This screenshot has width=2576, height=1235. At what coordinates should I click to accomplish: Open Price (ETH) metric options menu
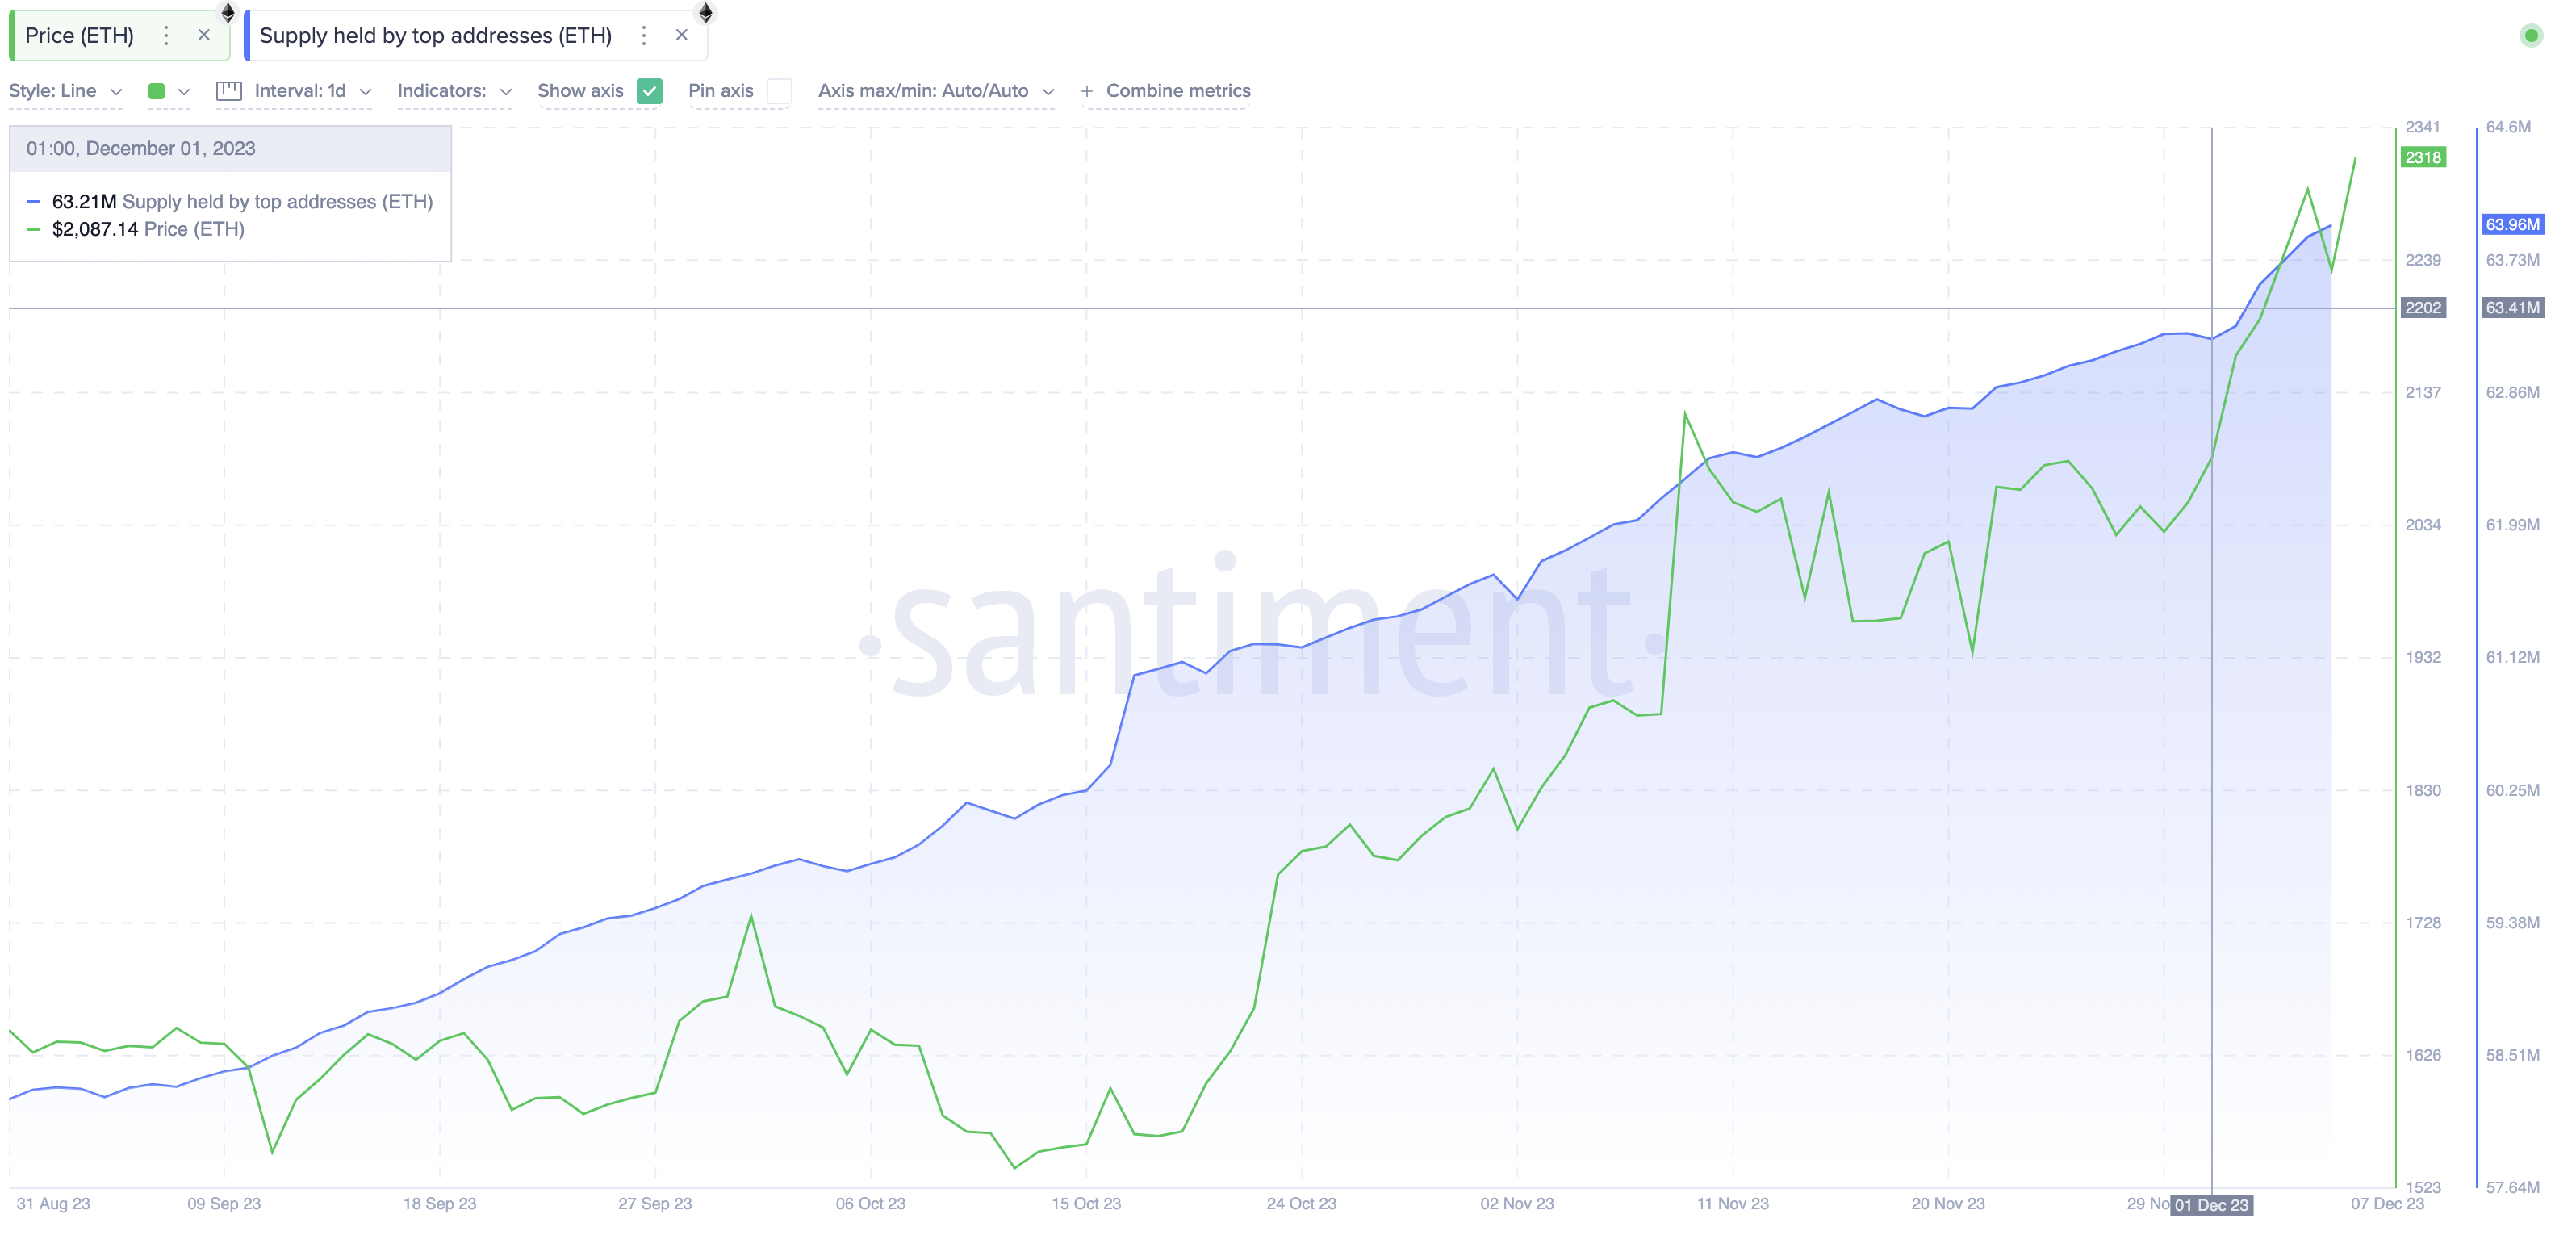tap(166, 36)
